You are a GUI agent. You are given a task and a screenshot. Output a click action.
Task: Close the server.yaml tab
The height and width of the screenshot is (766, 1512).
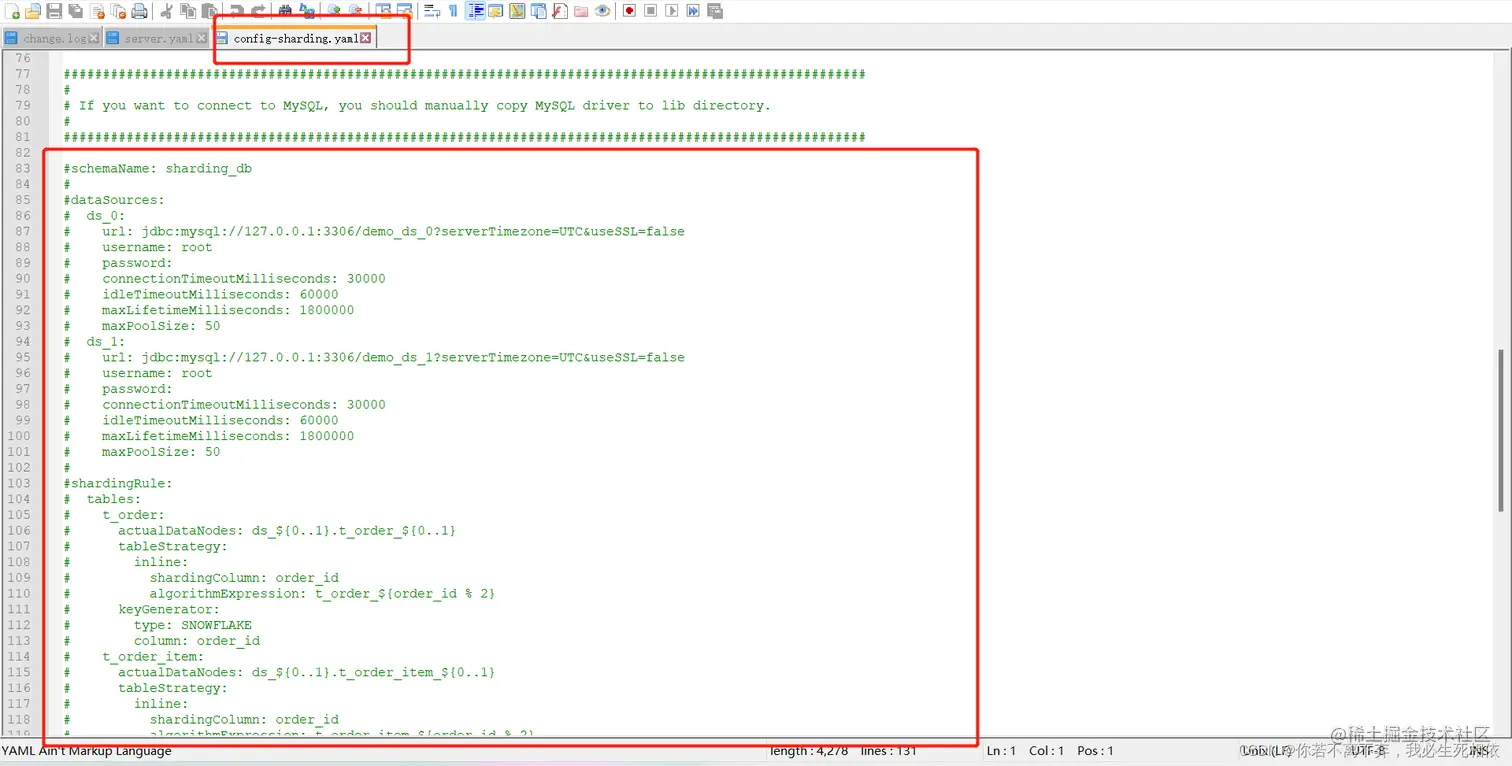(x=201, y=38)
